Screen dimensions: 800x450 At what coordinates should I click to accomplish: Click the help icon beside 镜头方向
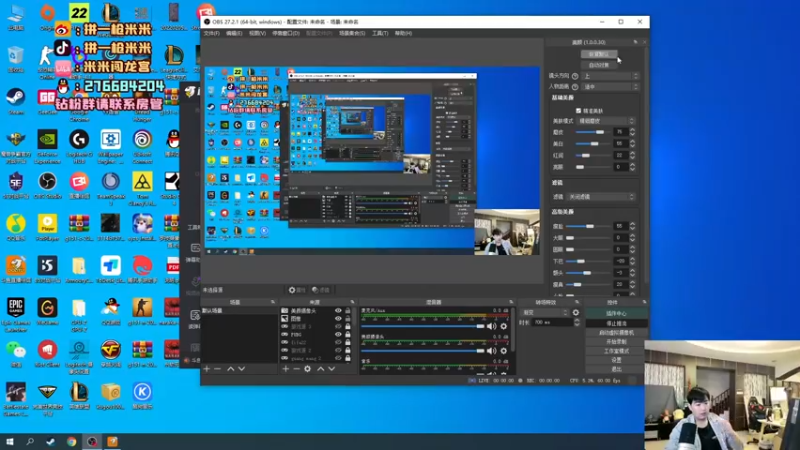575,76
